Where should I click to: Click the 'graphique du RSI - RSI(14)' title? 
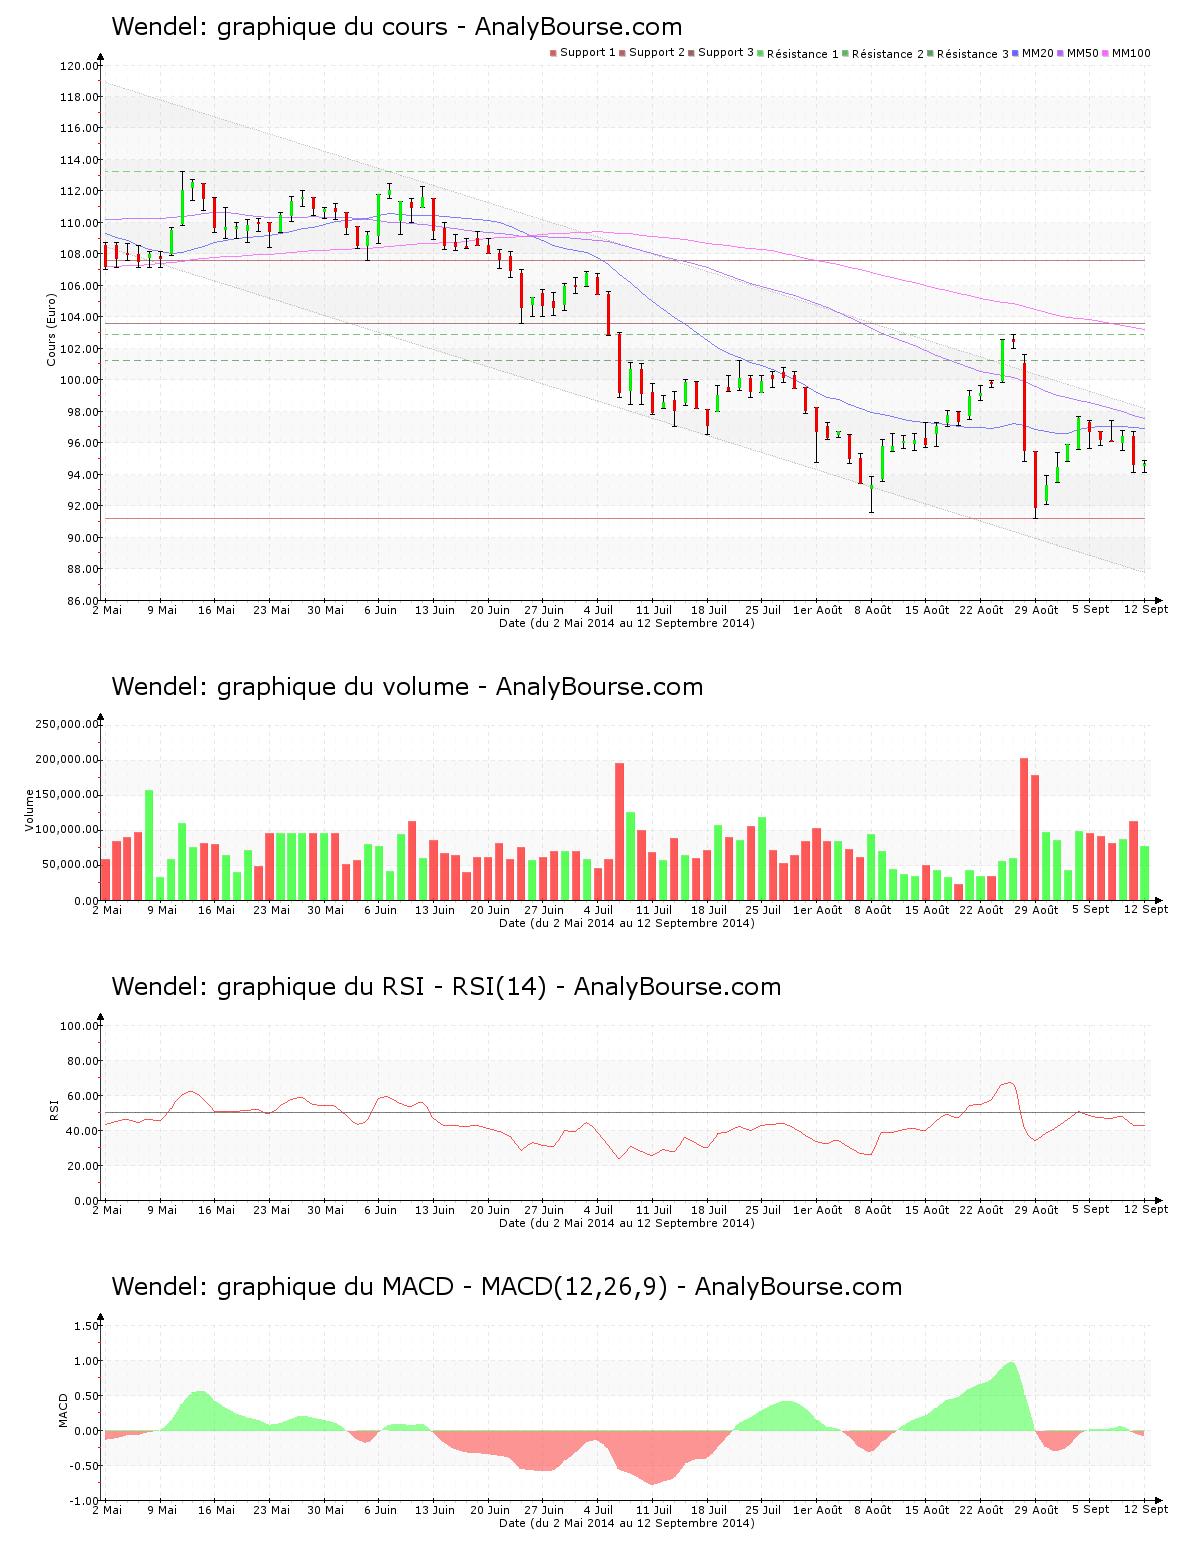tap(382, 987)
